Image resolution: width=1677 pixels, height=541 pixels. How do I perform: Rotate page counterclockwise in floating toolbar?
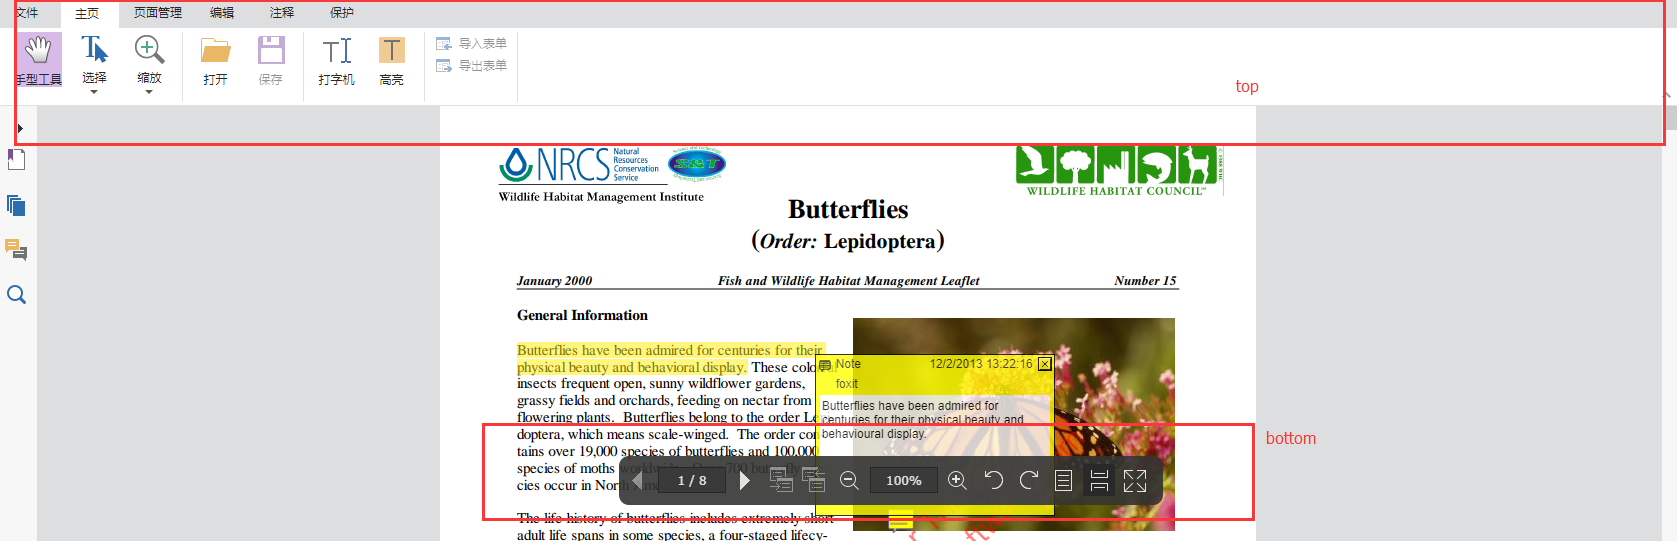pos(993,481)
